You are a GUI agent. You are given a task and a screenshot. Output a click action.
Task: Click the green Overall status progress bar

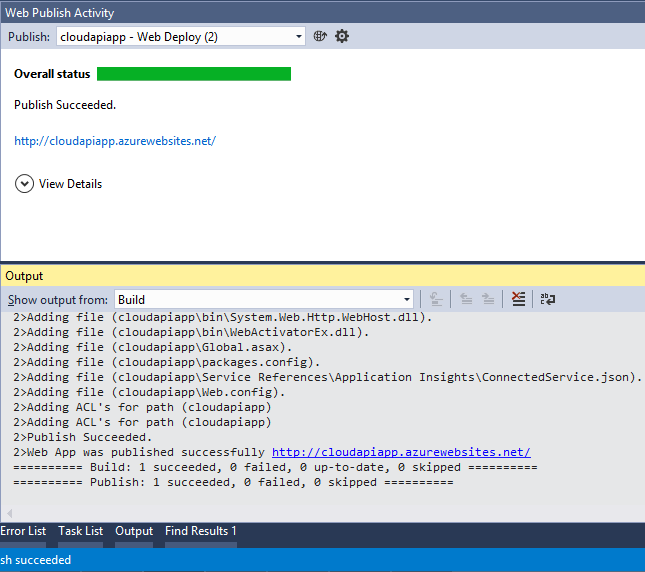click(x=194, y=74)
